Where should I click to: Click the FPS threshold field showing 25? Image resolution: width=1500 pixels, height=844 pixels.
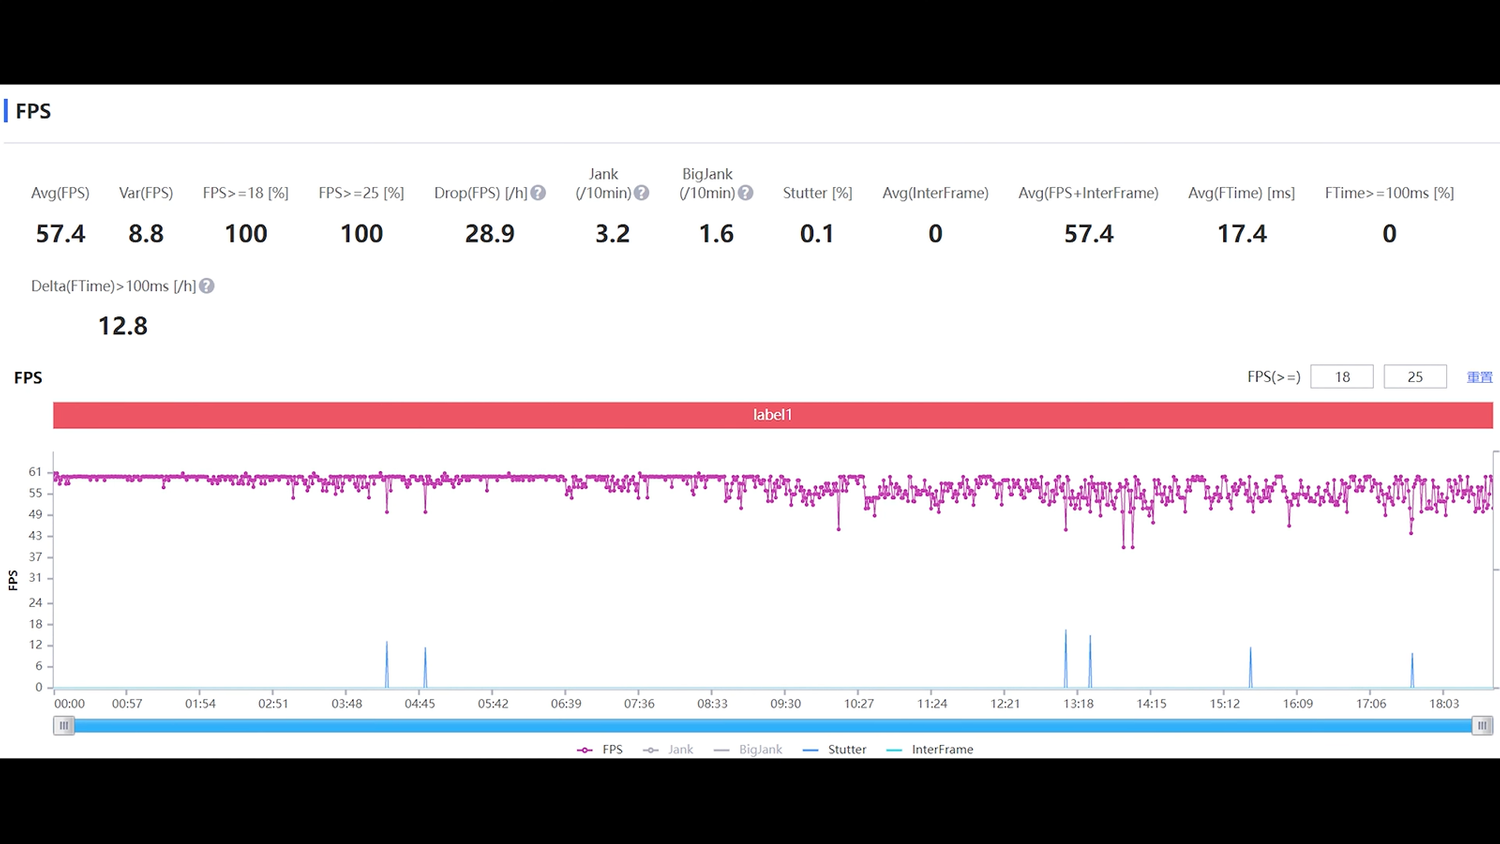point(1415,377)
